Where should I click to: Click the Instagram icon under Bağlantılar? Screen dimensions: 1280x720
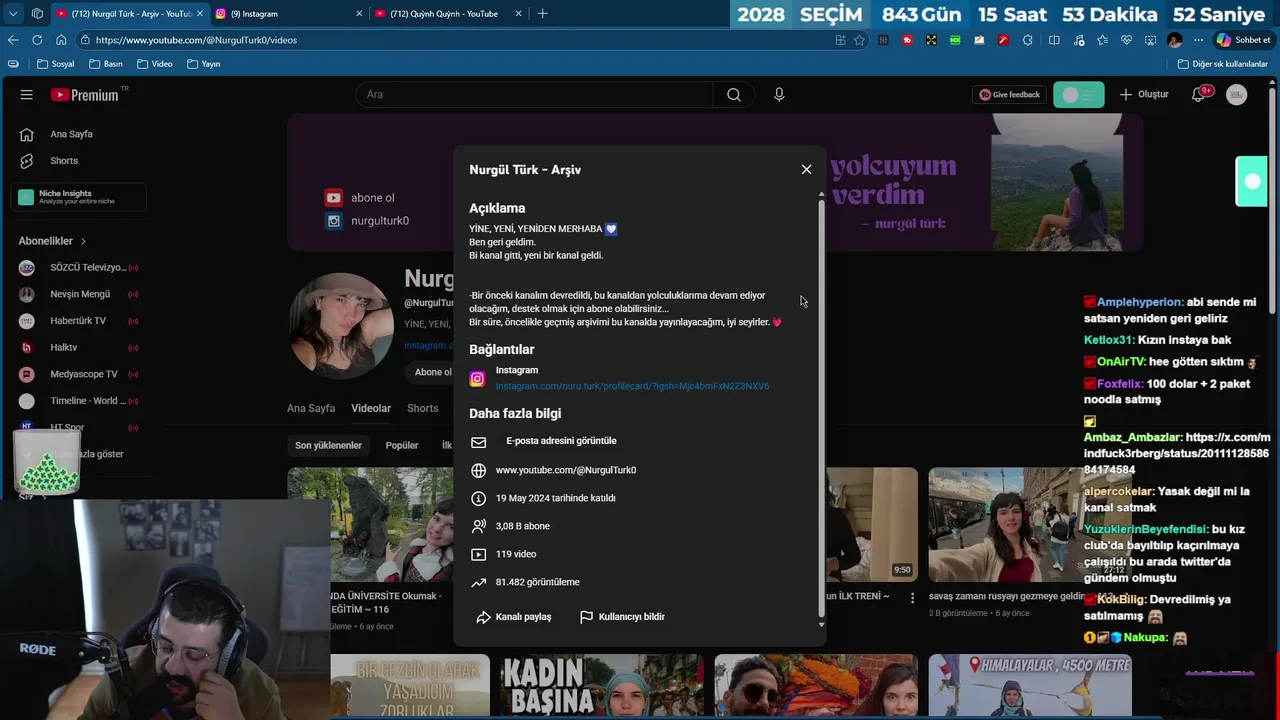478,379
